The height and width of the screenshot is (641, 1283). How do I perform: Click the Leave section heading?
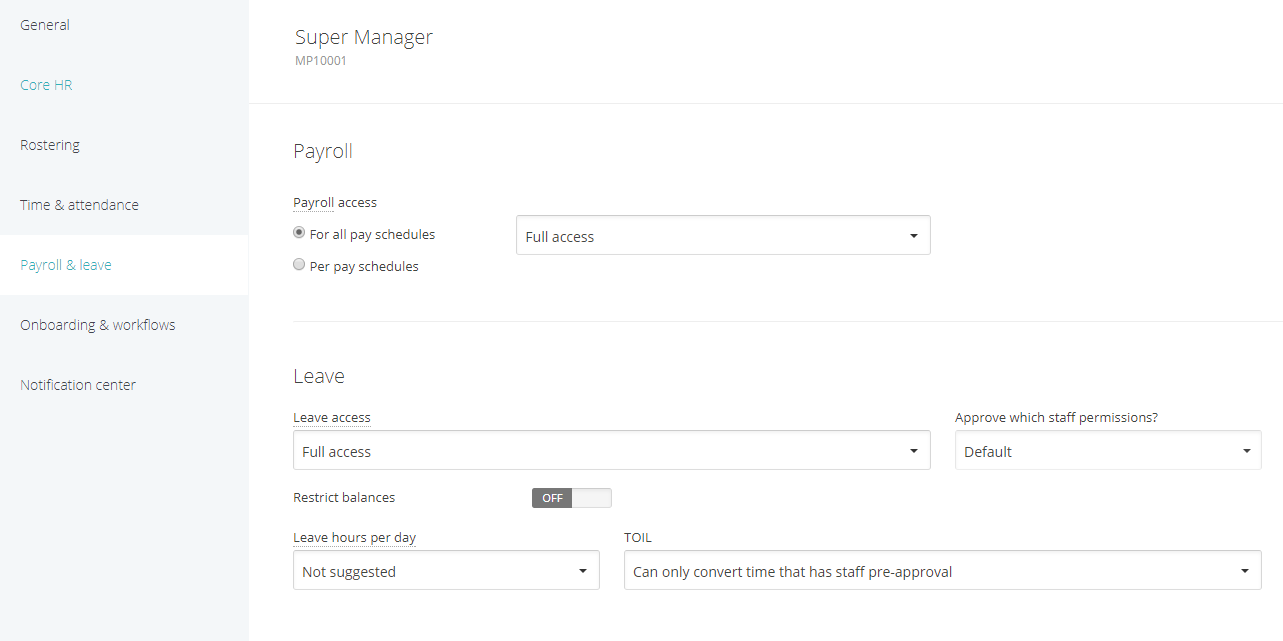(x=319, y=376)
